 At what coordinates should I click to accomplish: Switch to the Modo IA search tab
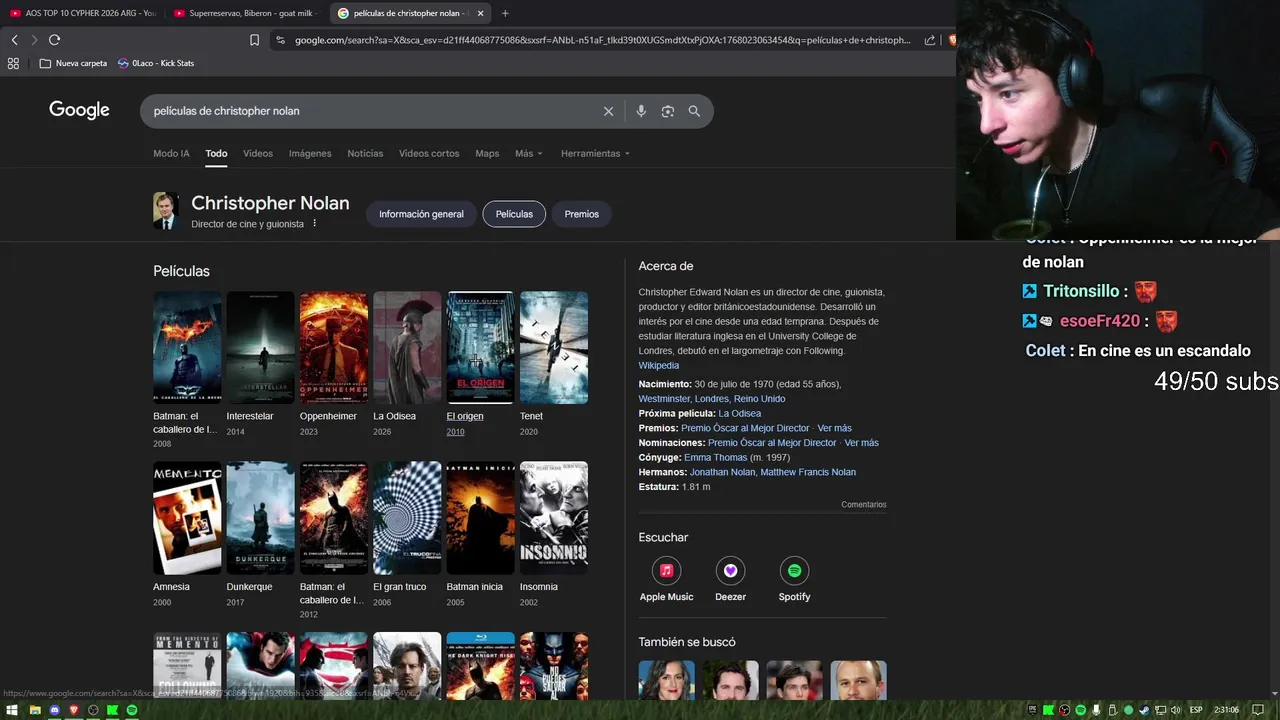click(171, 153)
